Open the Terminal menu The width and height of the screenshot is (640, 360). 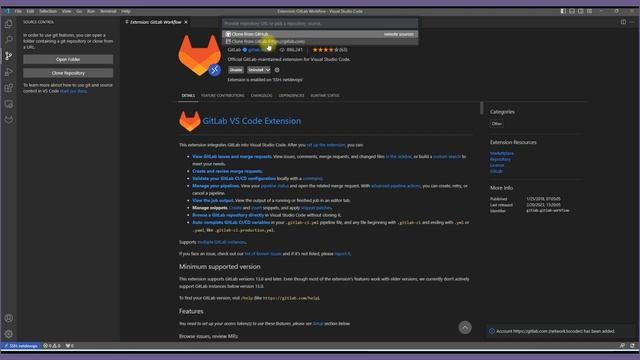click(108, 11)
